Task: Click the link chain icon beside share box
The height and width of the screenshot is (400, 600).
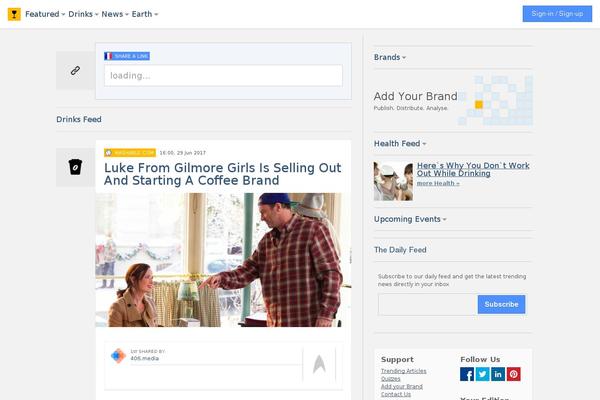Action: (x=75, y=70)
